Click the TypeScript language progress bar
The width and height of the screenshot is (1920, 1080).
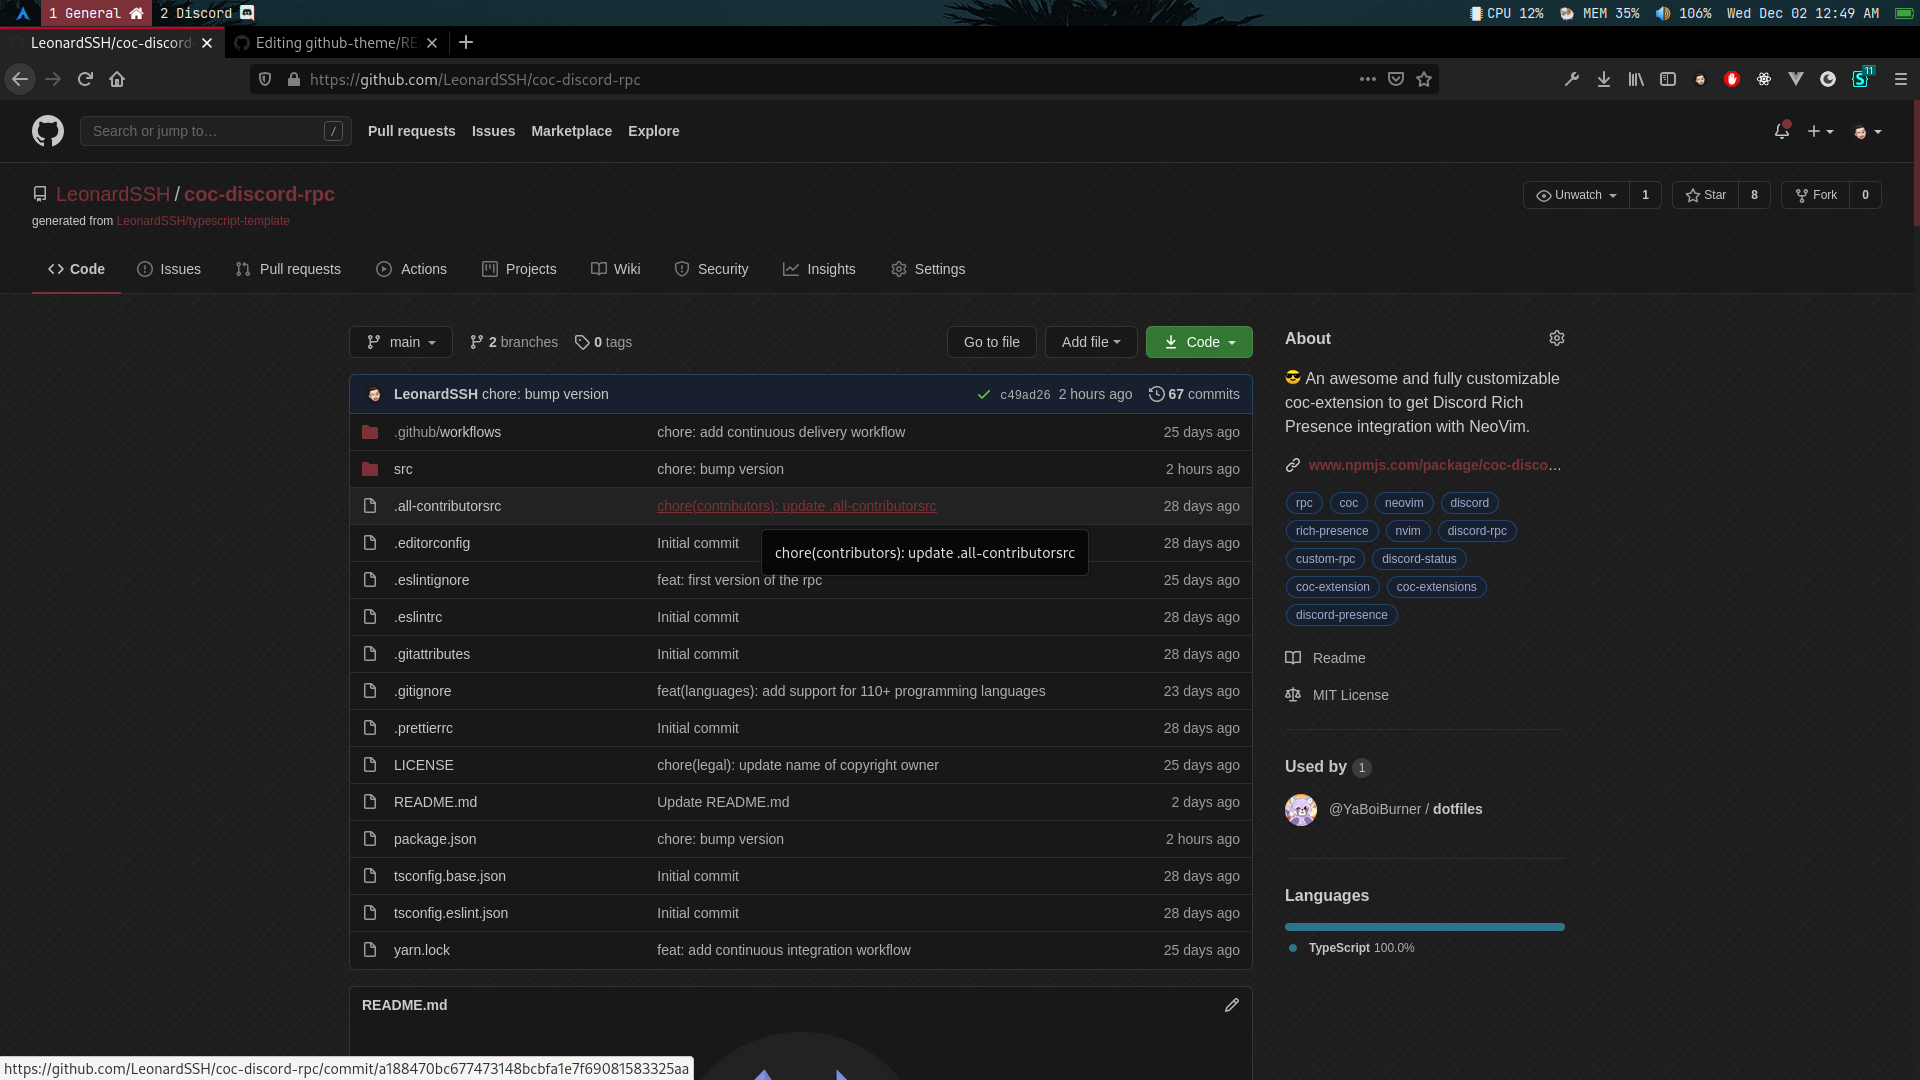pos(1424,927)
